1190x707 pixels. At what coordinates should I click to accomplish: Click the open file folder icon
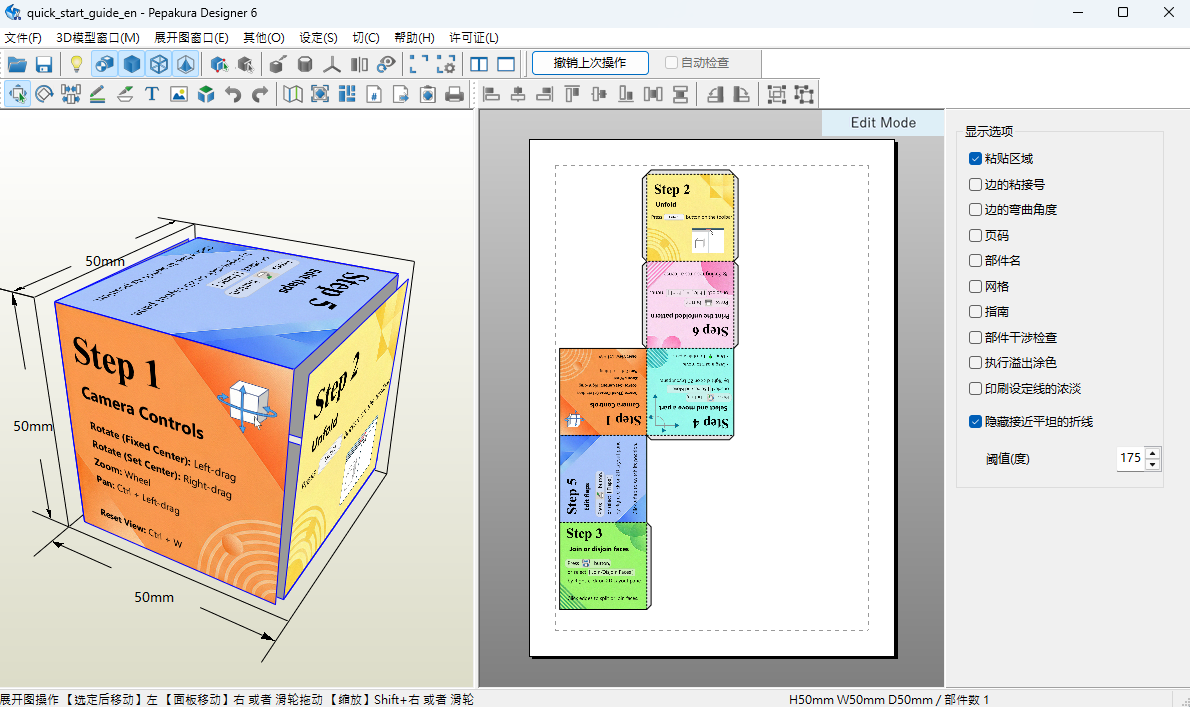(17, 64)
